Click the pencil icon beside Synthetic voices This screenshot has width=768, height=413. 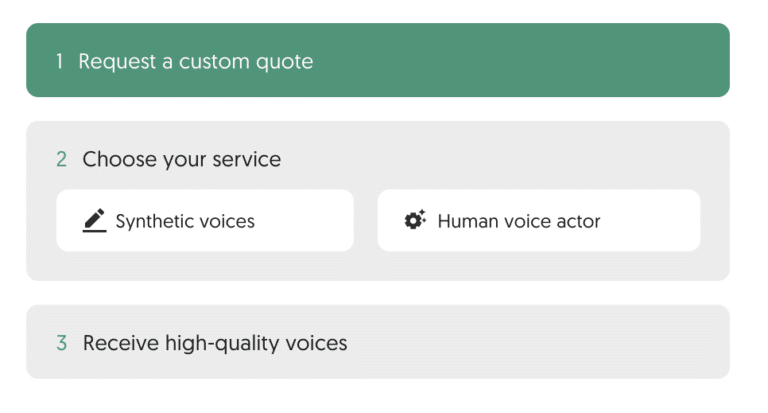click(95, 220)
